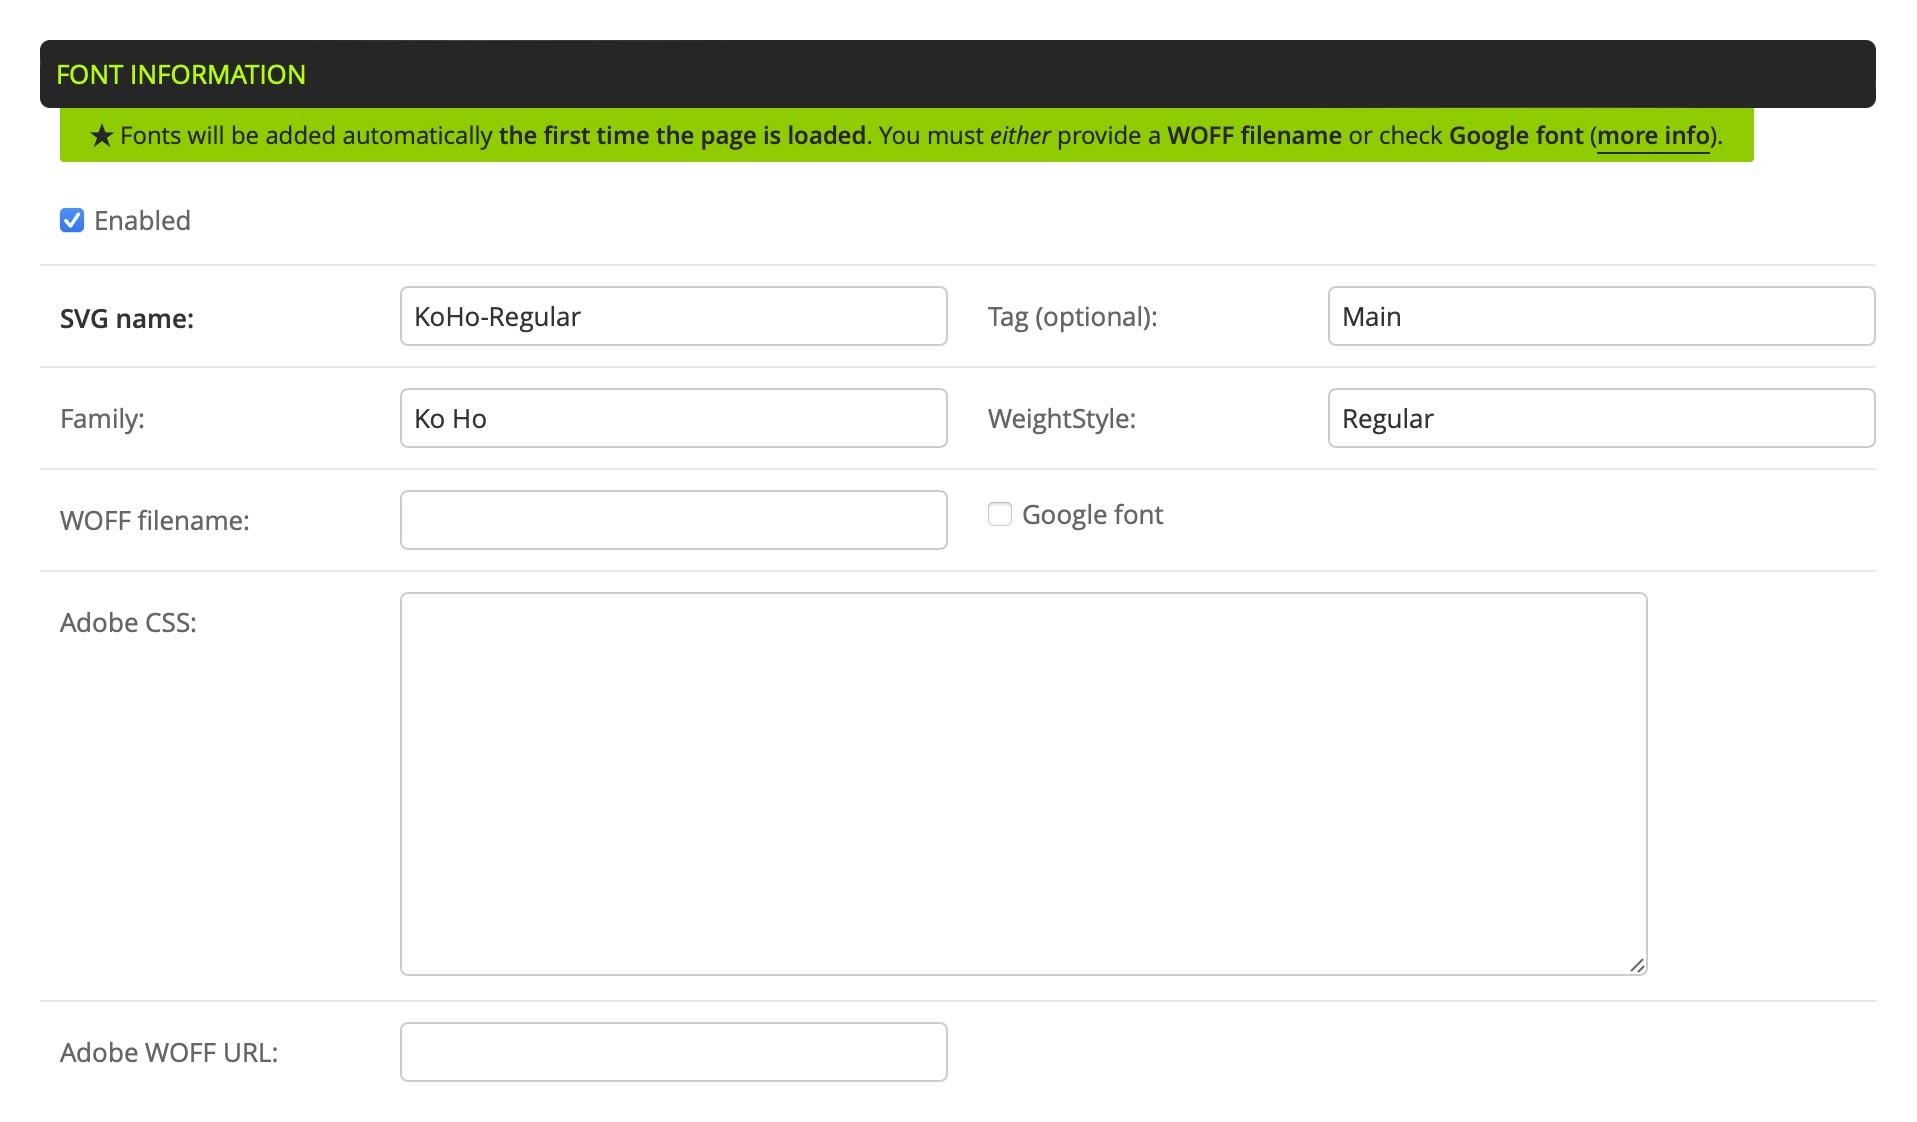
Task: Focus the SVG name field containing KoHo-Regular
Action: click(673, 316)
